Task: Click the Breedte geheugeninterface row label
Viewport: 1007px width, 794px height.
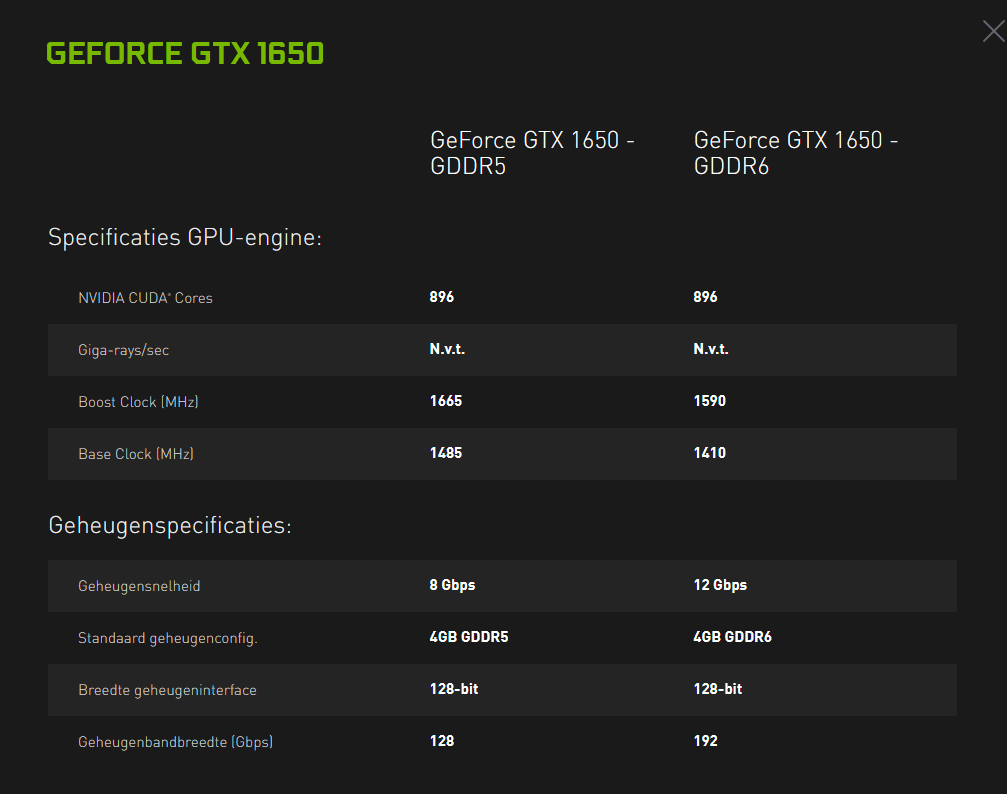Action: click(167, 690)
